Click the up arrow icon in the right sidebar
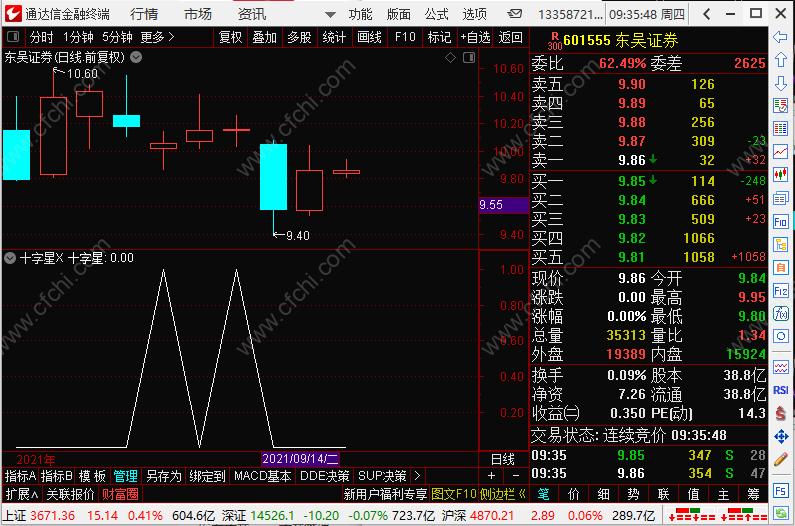The height and width of the screenshot is (526, 795). click(780, 60)
